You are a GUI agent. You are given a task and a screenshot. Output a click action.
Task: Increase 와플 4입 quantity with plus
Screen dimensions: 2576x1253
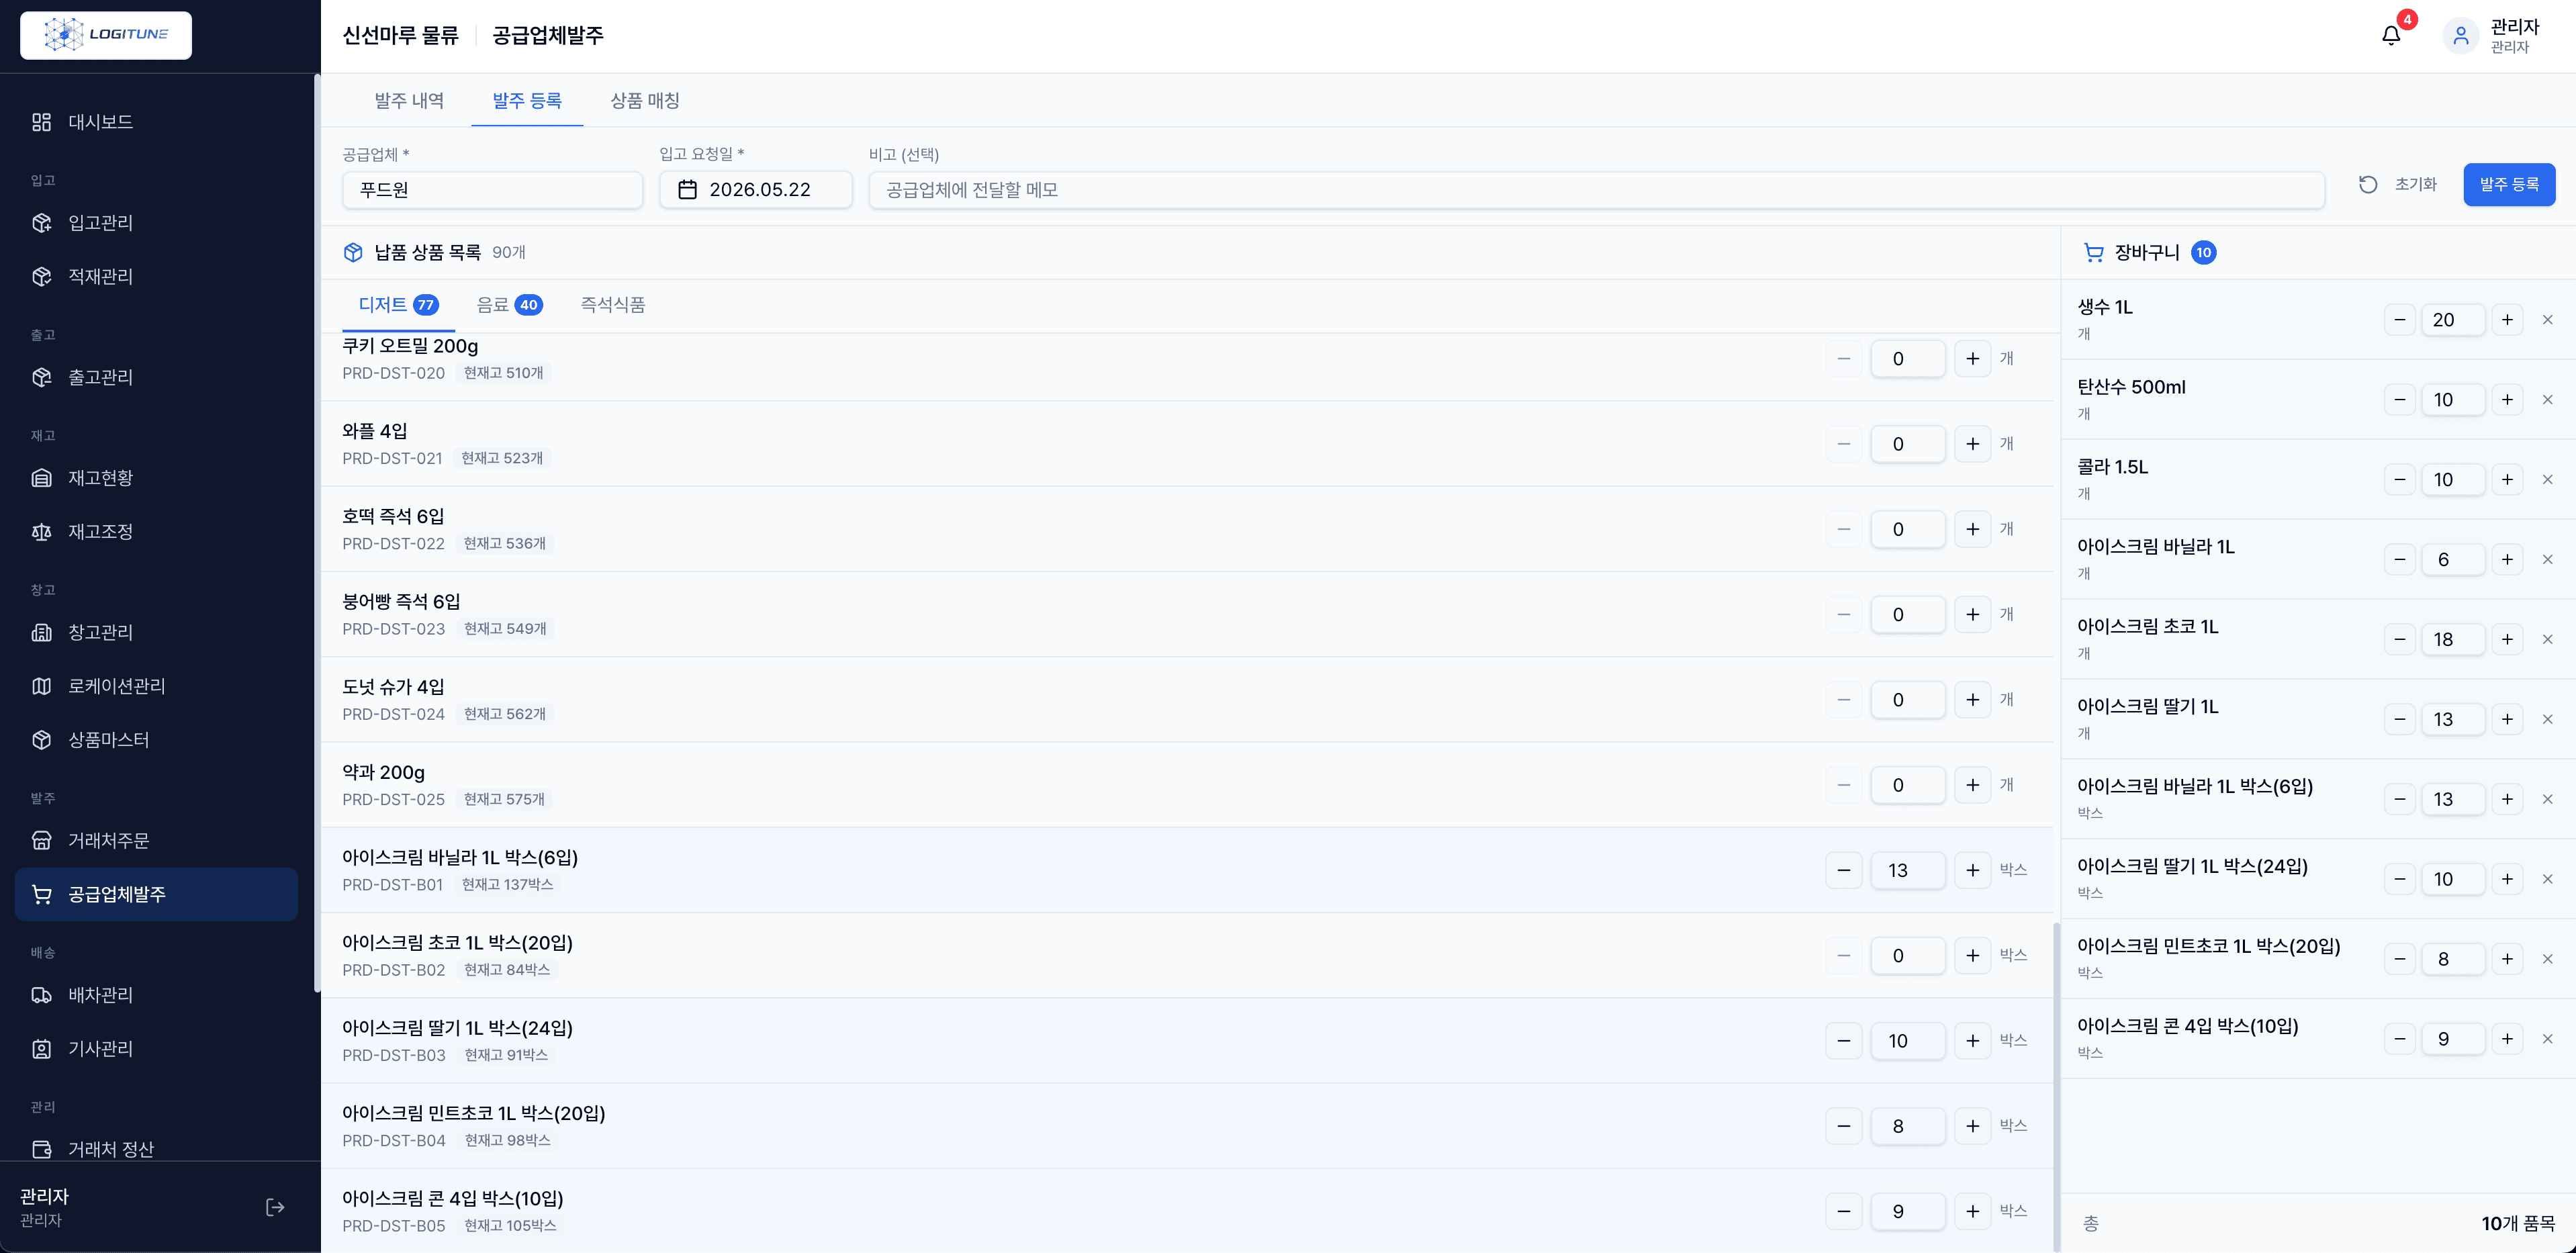coord(1972,444)
